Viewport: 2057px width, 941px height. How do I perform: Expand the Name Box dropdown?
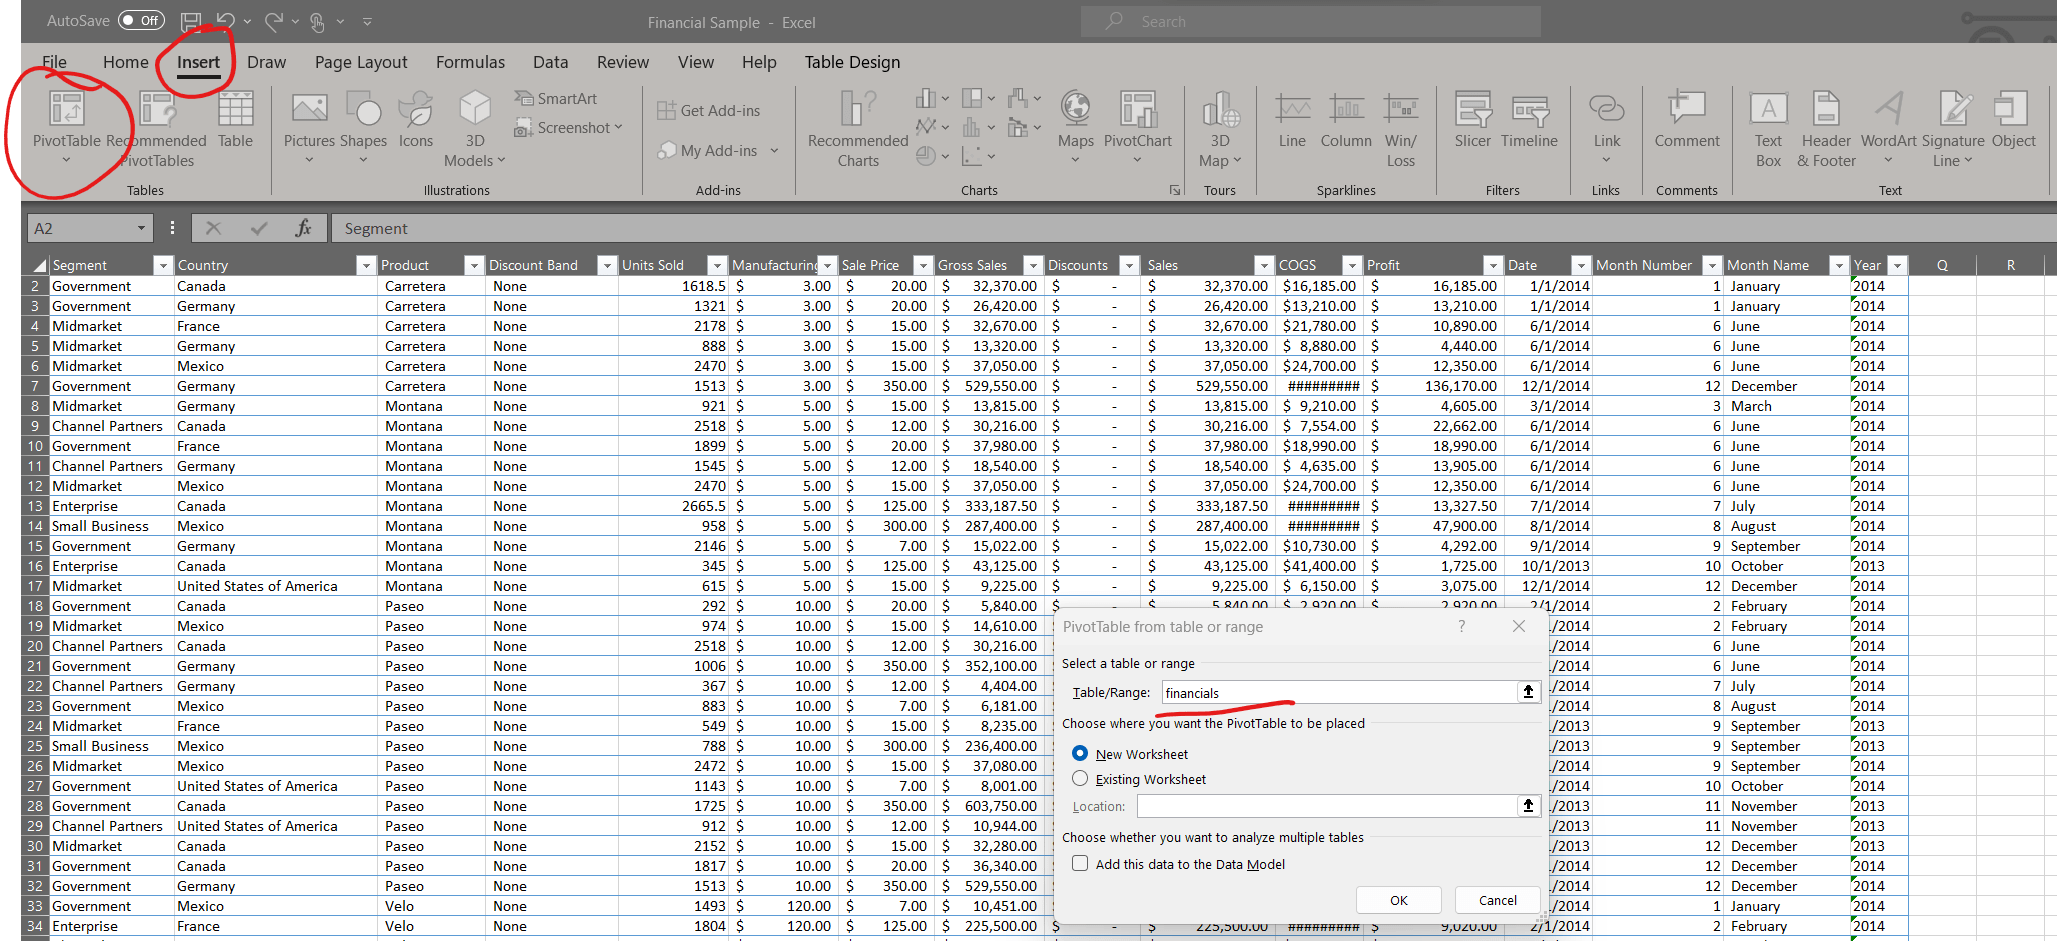point(141,229)
